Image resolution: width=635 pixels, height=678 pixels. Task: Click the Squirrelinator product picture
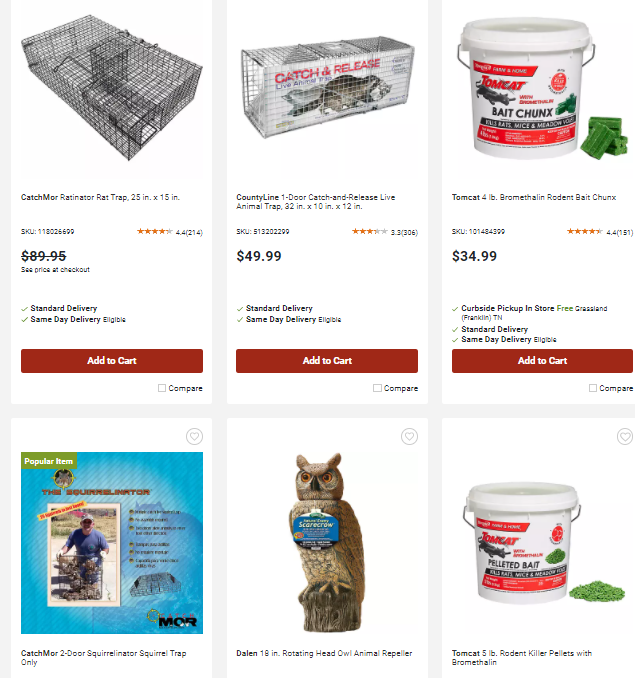tap(112, 543)
